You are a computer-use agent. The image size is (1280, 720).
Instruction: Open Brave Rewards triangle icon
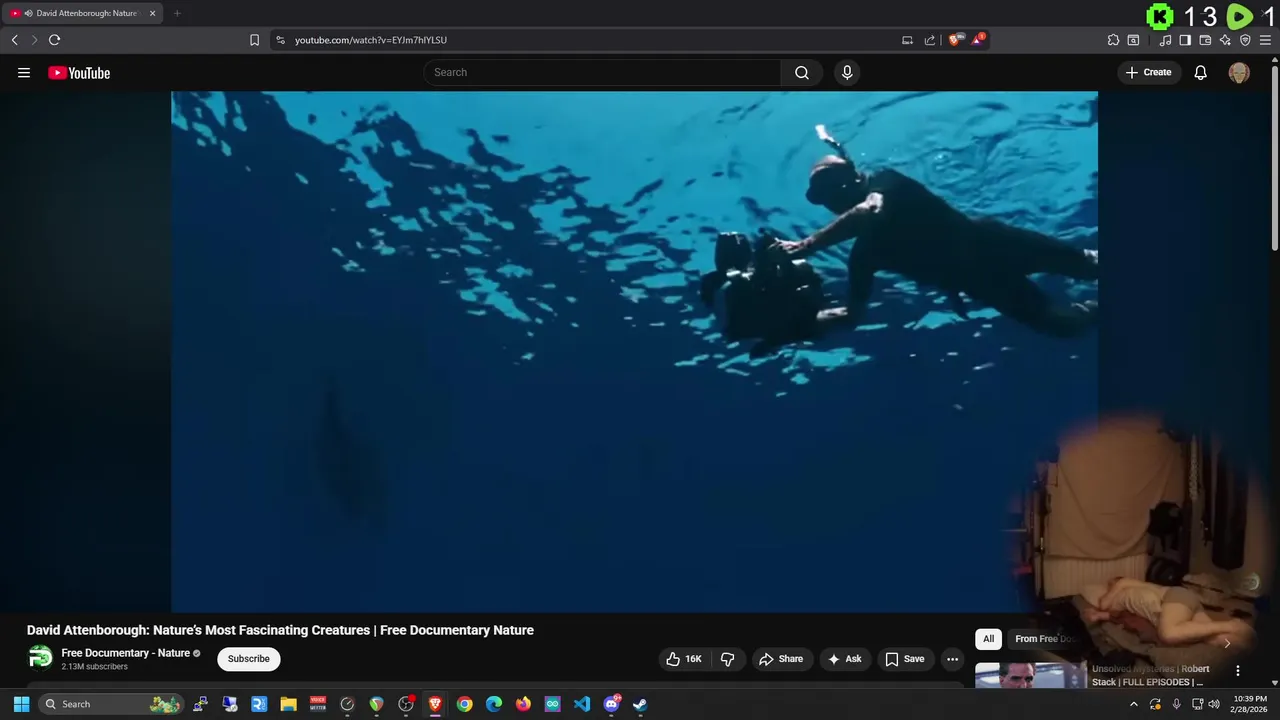[x=978, y=40]
